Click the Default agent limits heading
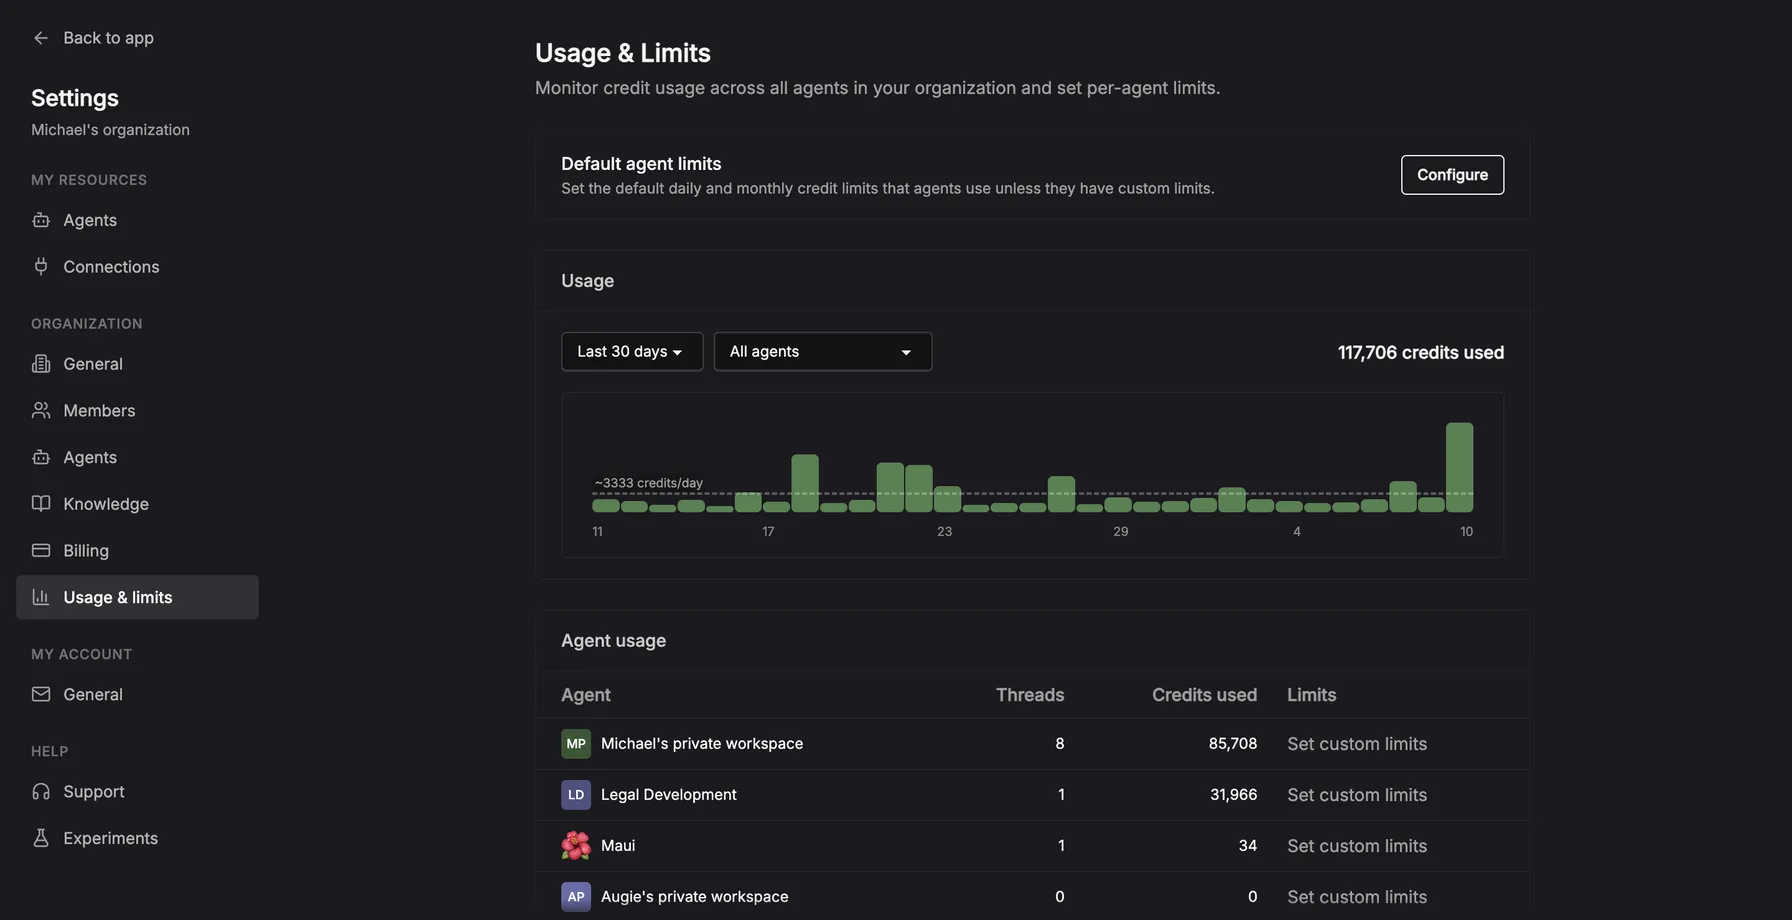 [x=641, y=164]
